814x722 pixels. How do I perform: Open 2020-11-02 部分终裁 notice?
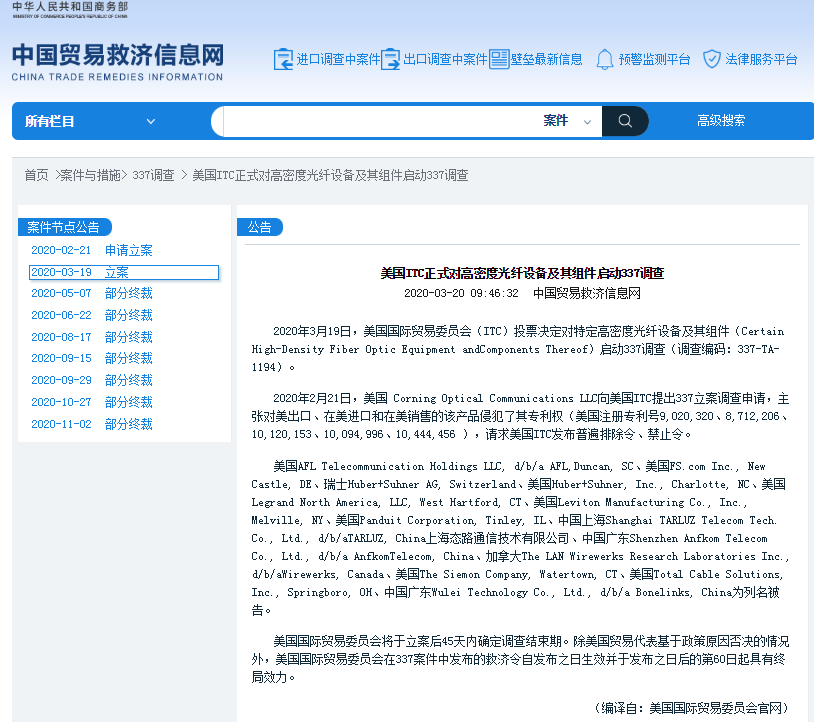pyautogui.click(x=92, y=424)
